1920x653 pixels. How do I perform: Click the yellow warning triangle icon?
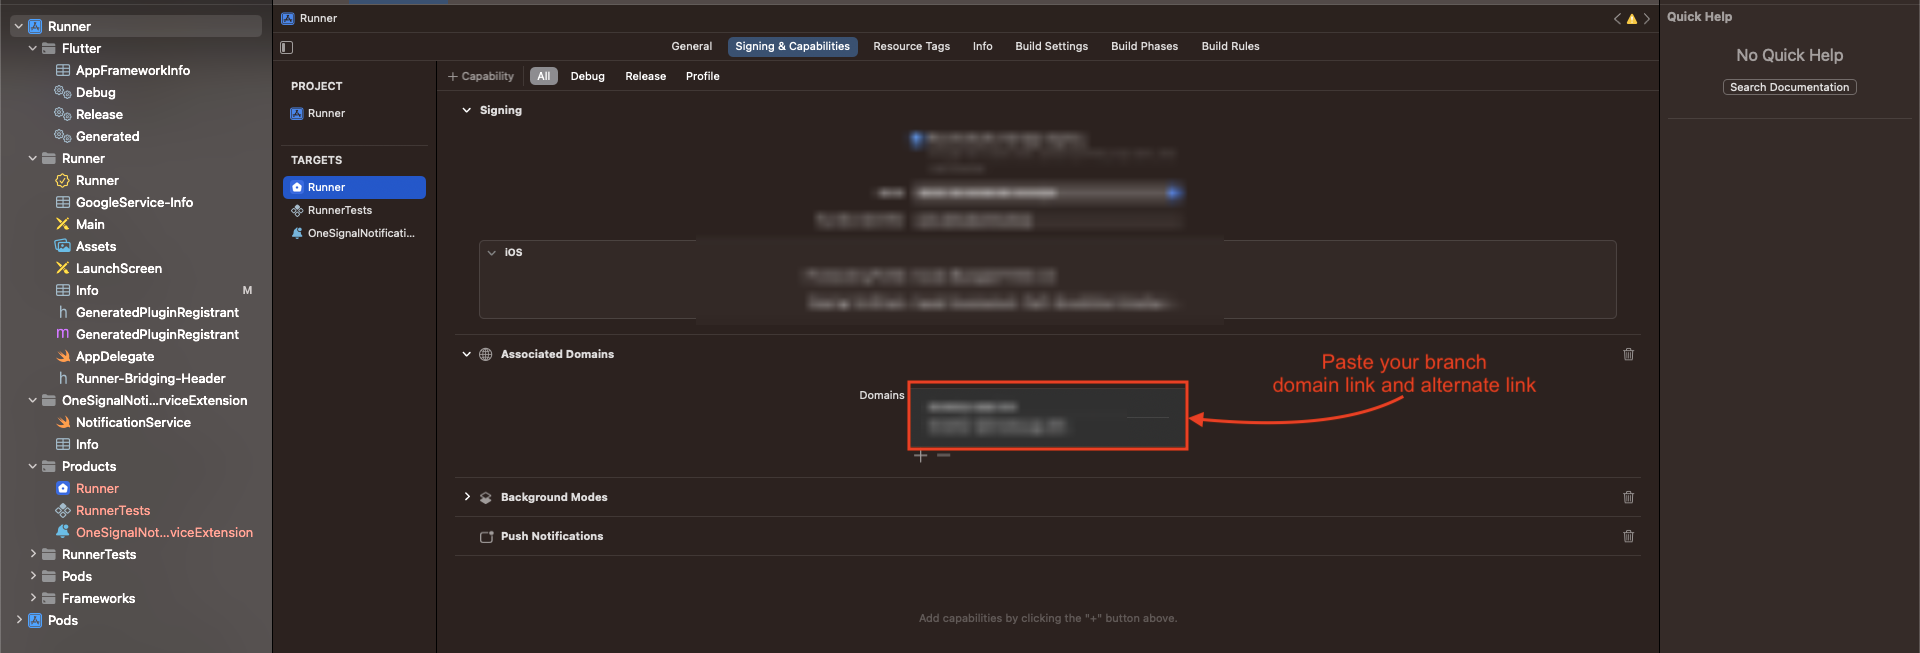tap(1632, 18)
